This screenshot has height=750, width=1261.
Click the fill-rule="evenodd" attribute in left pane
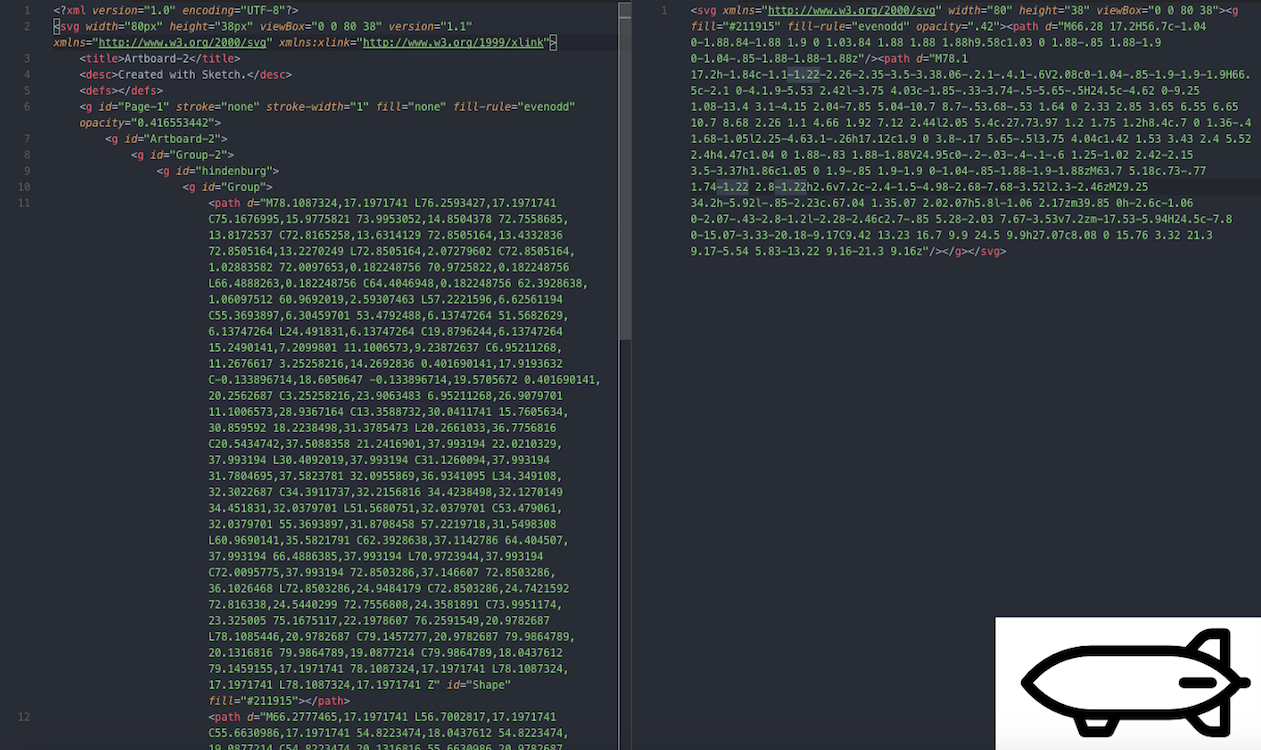click(513, 105)
